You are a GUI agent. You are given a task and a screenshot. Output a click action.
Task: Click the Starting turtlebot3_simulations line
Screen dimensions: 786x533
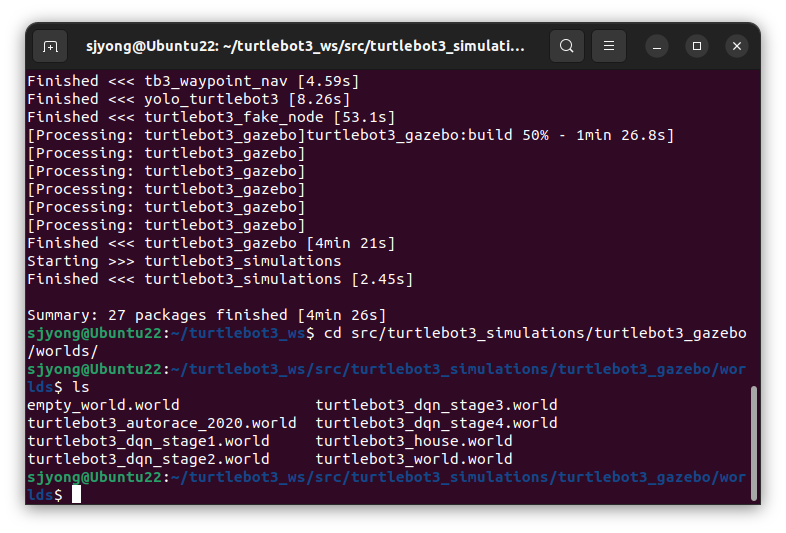tap(184, 261)
